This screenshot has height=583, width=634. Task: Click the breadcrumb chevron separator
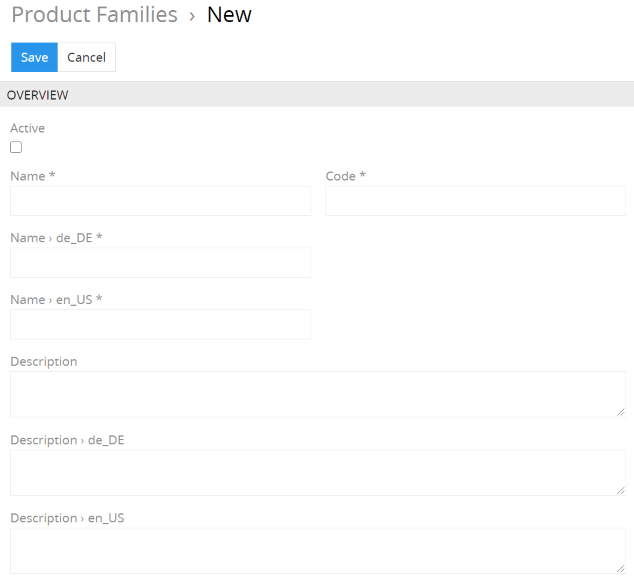(192, 17)
